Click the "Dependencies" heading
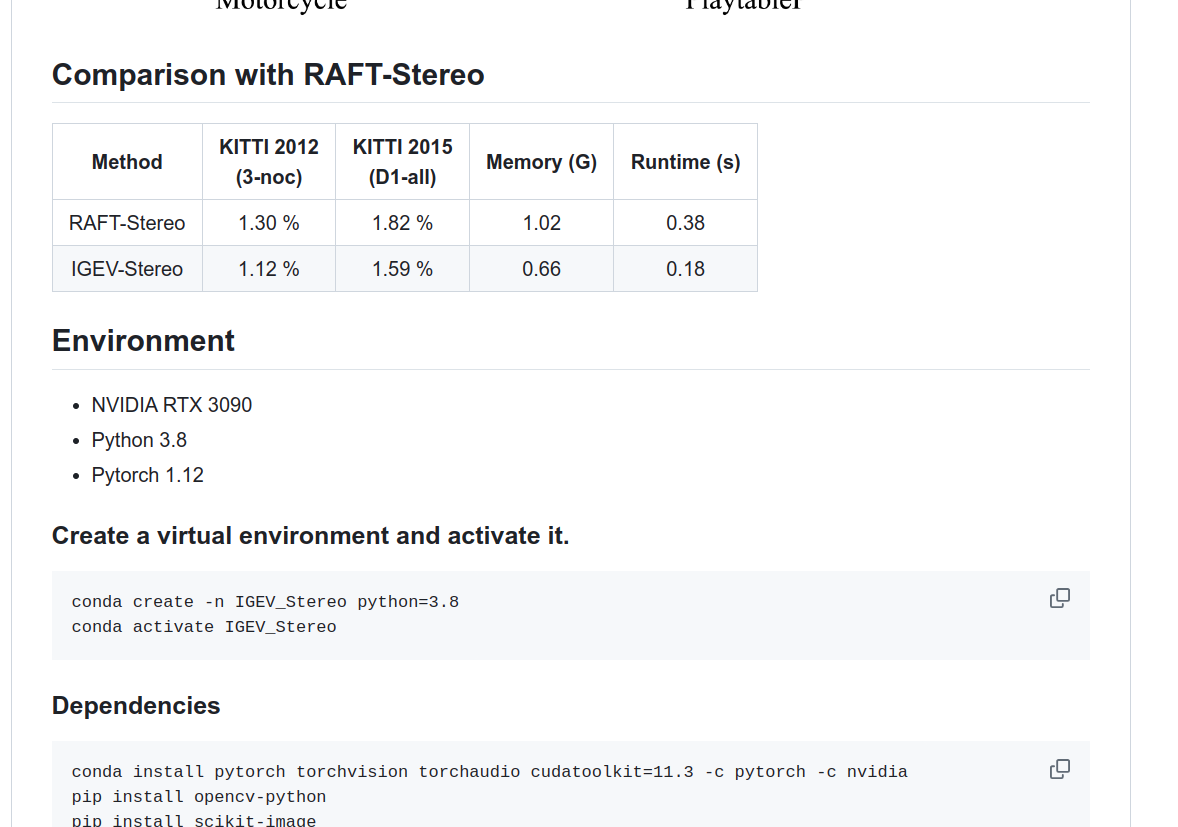This screenshot has width=1178, height=827. pos(136,706)
